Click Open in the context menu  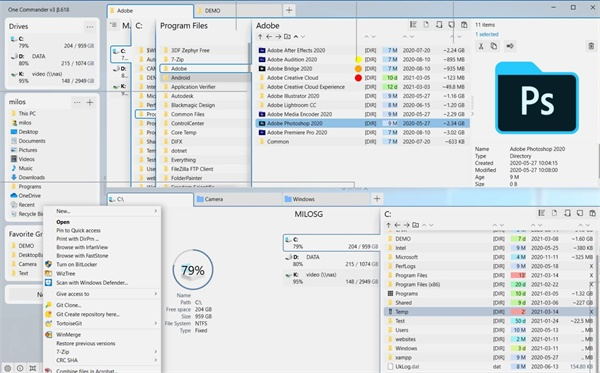point(63,222)
